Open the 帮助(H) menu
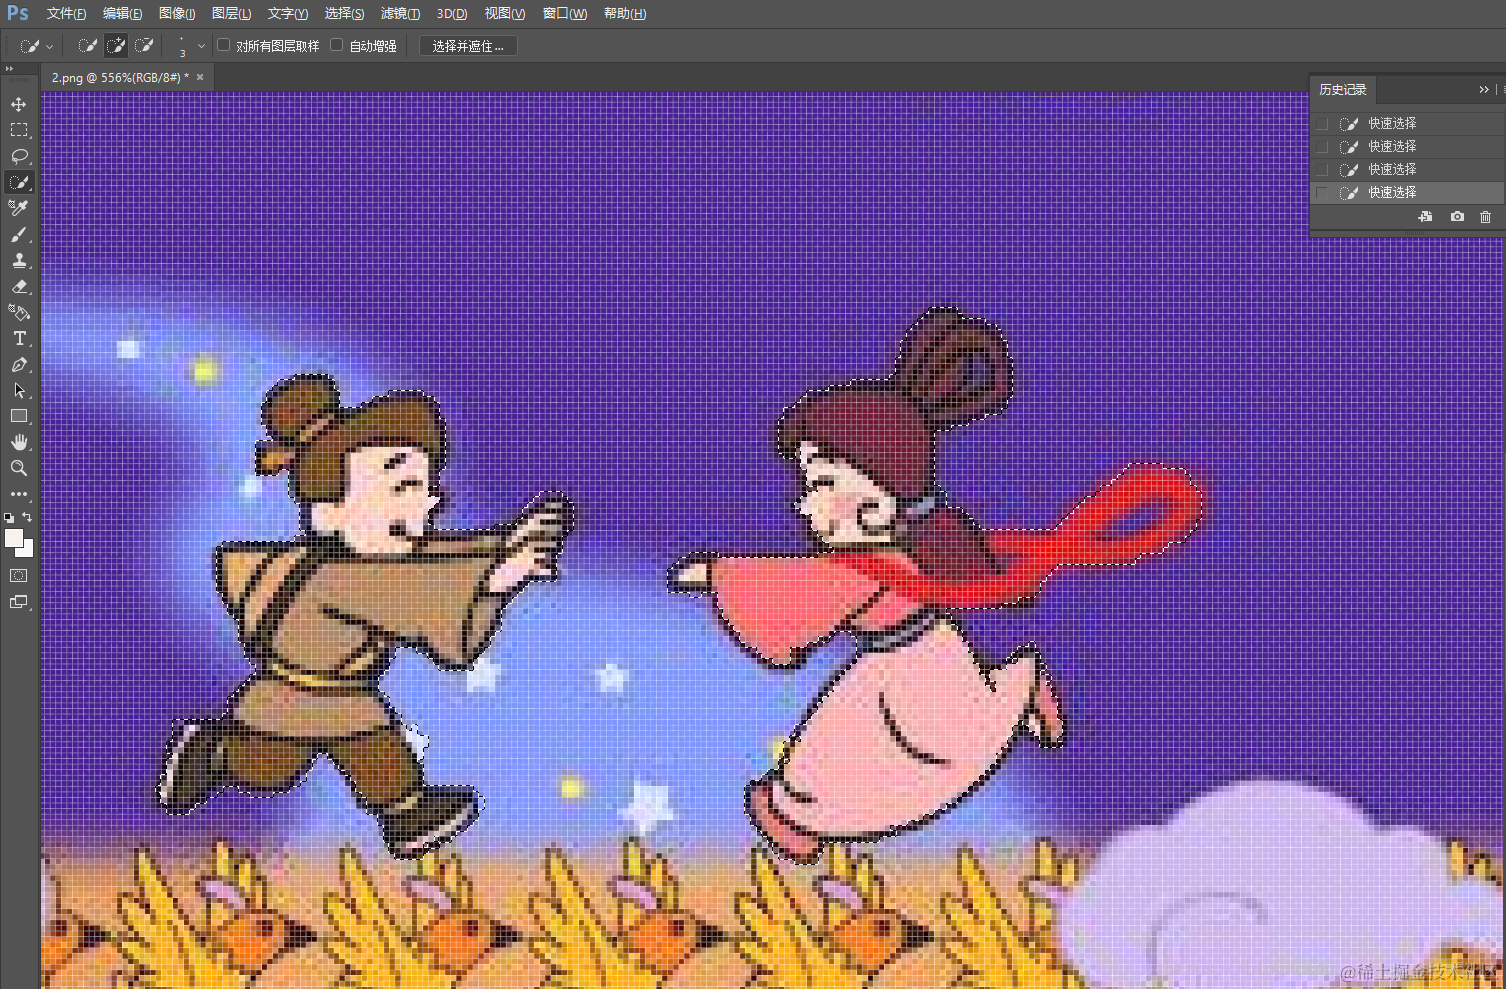This screenshot has height=989, width=1506. [x=625, y=14]
